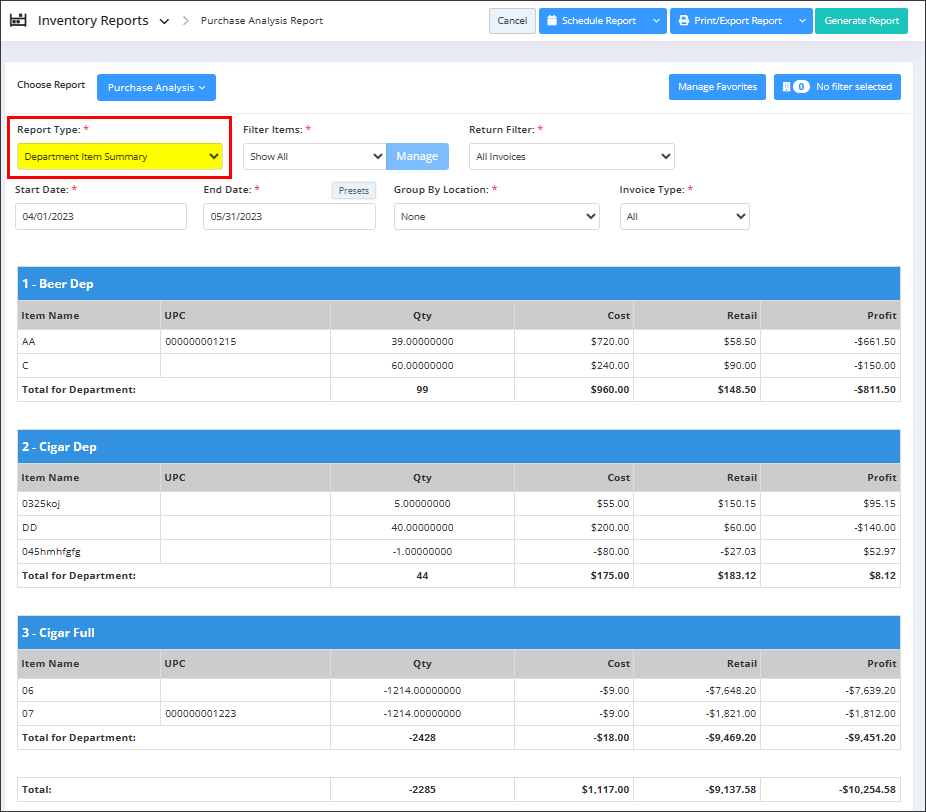
Task: Click profit -$1,812.00
Action: (870, 714)
